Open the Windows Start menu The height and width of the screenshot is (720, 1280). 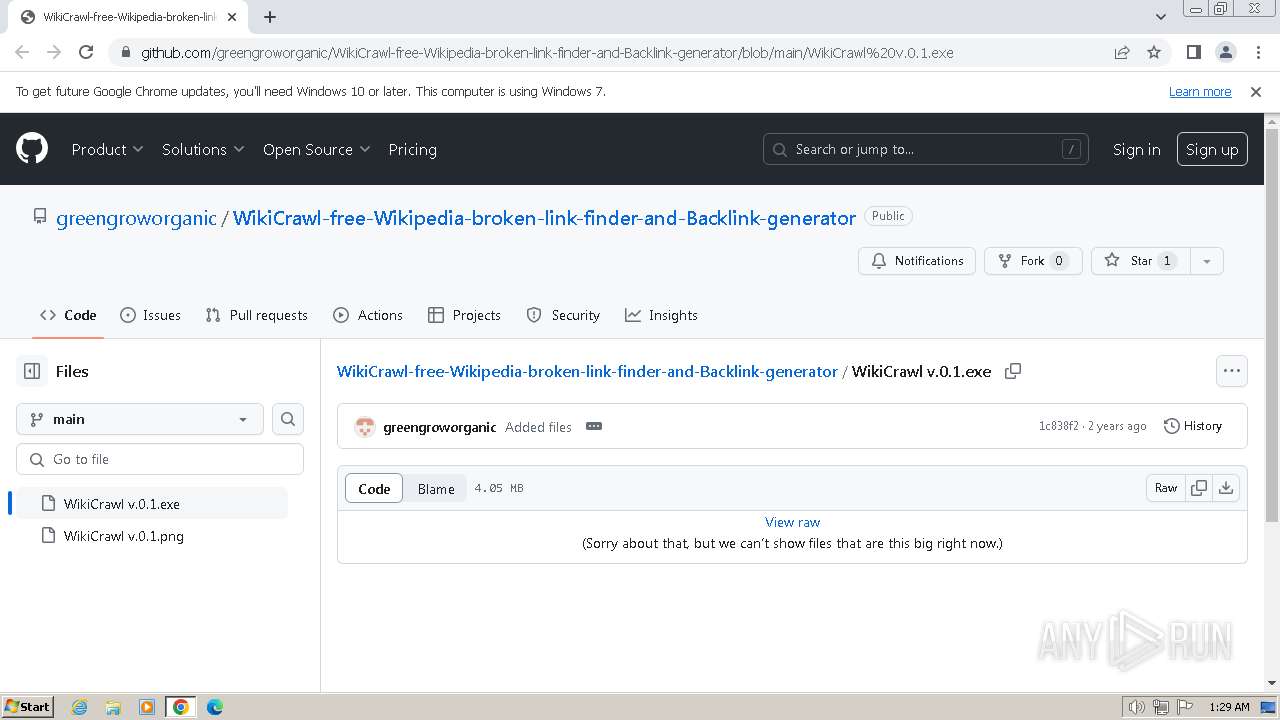coord(28,707)
